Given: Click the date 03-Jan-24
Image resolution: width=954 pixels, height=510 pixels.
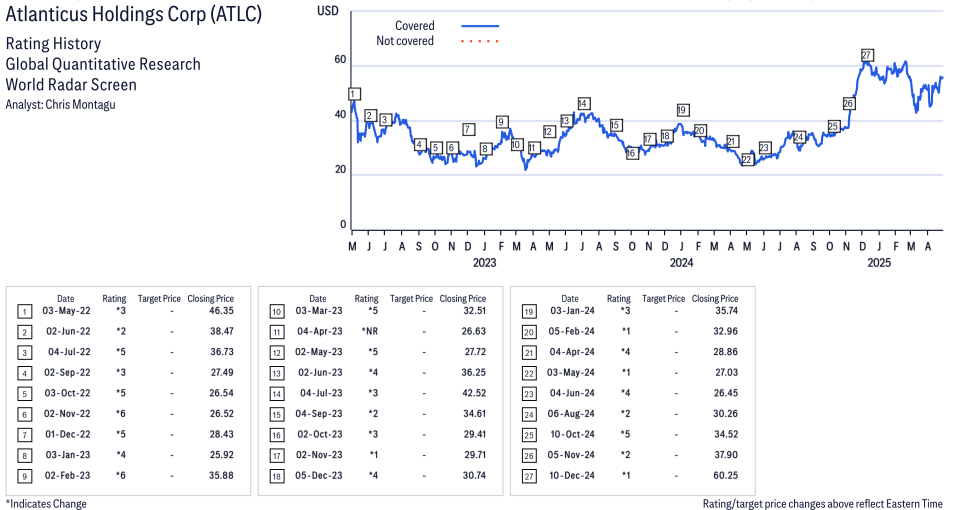Looking at the screenshot, I should [x=572, y=310].
